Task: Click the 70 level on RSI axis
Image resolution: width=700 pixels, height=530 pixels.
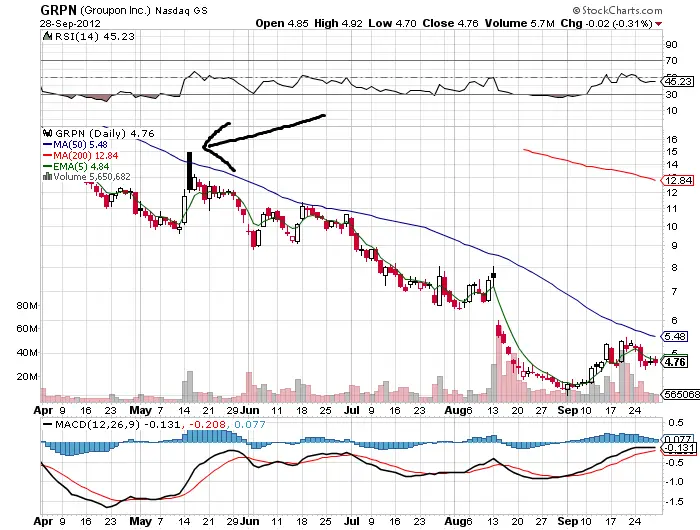Action: pyautogui.click(x=671, y=60)
